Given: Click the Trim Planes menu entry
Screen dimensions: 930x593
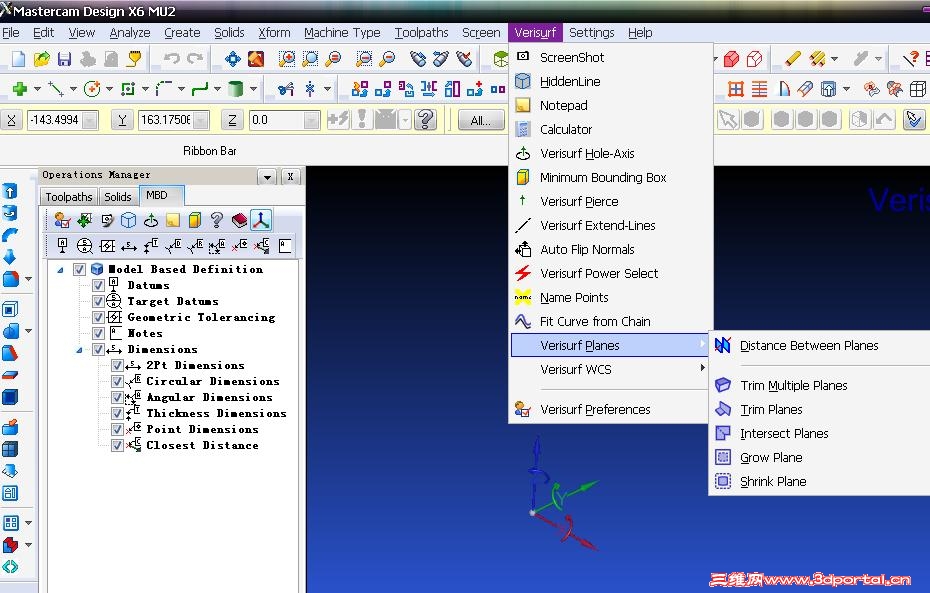Looking at the screenshot, I should (771, 409).
